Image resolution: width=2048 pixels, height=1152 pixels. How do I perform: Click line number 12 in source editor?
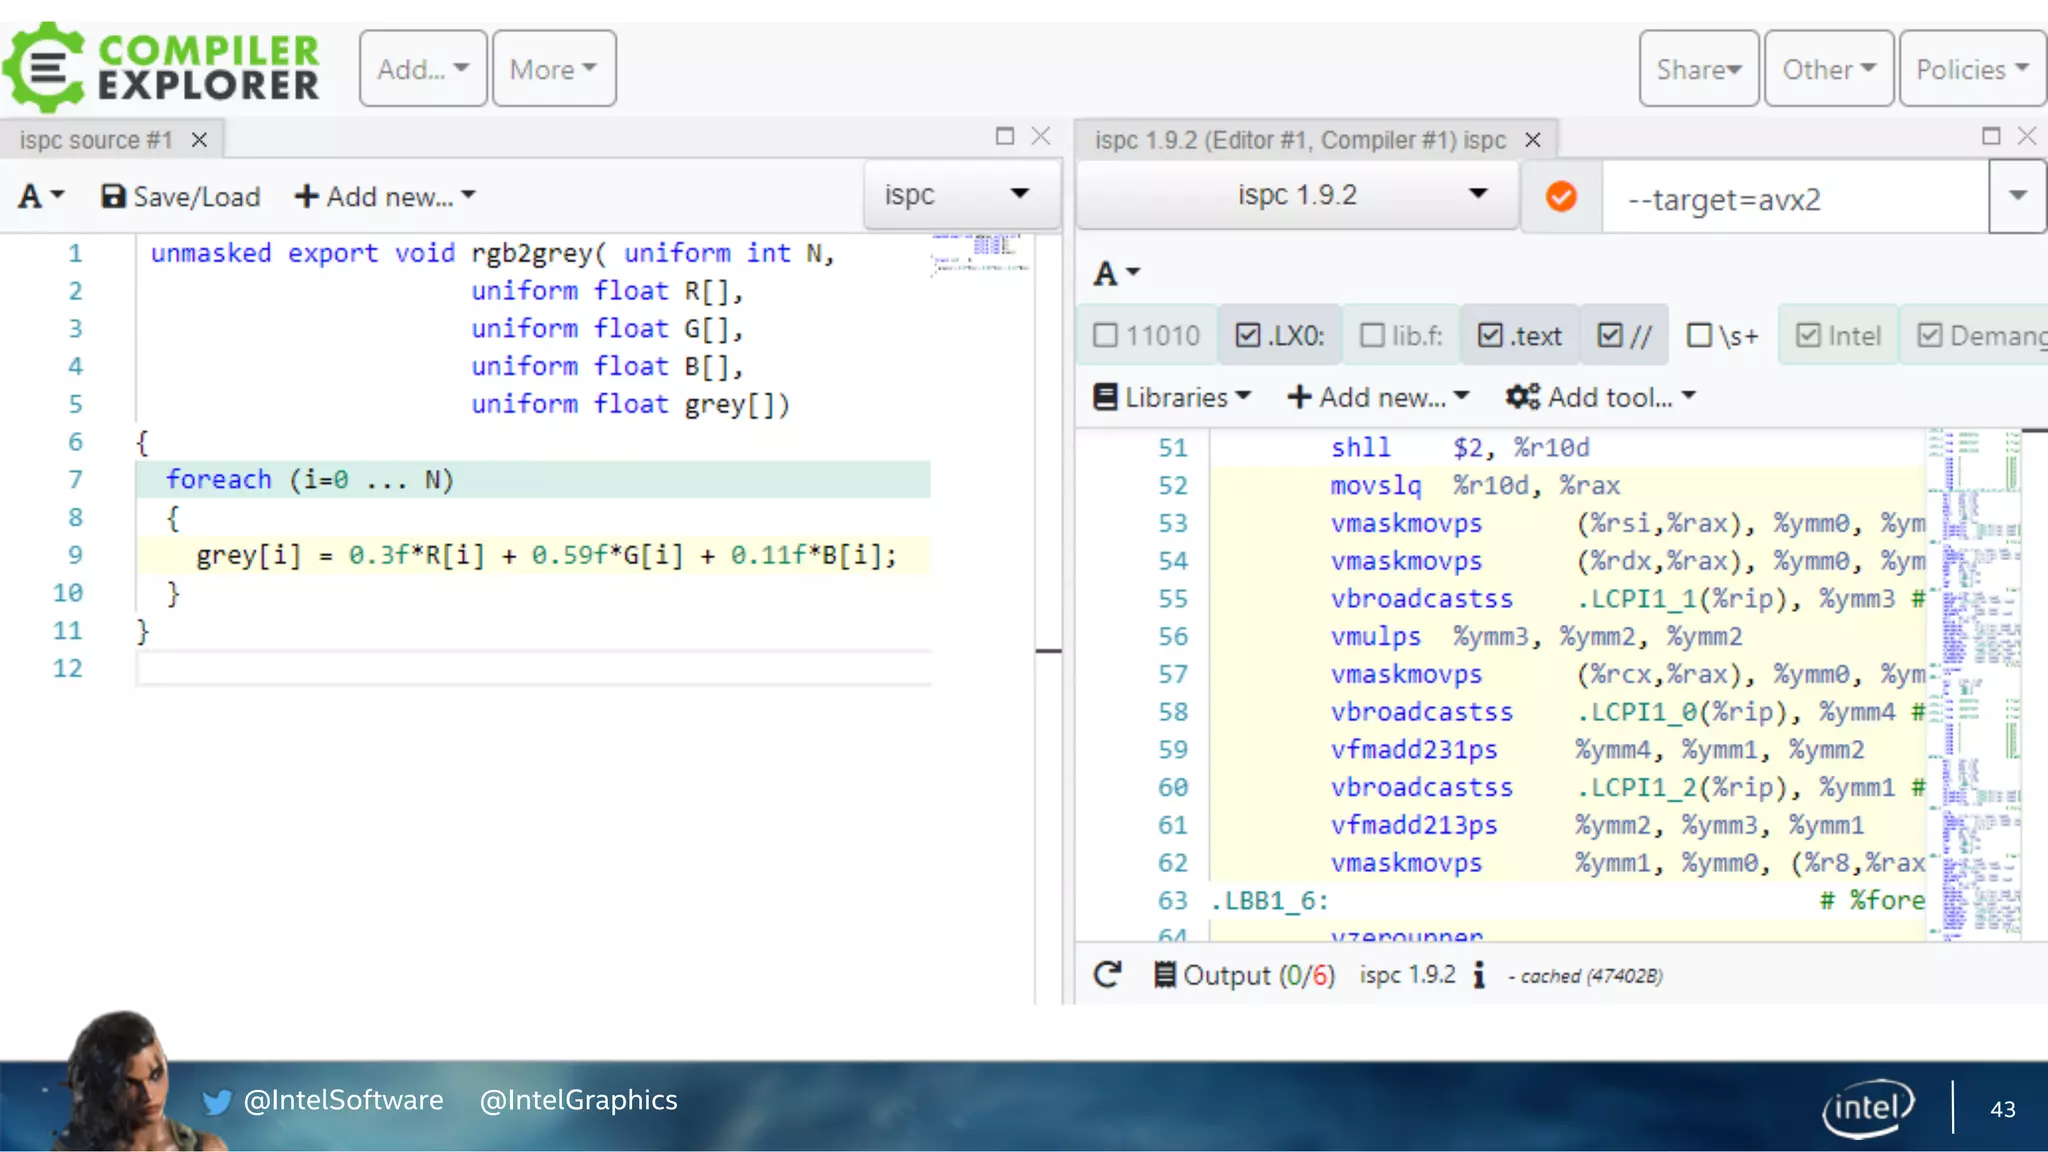(67, 668)
